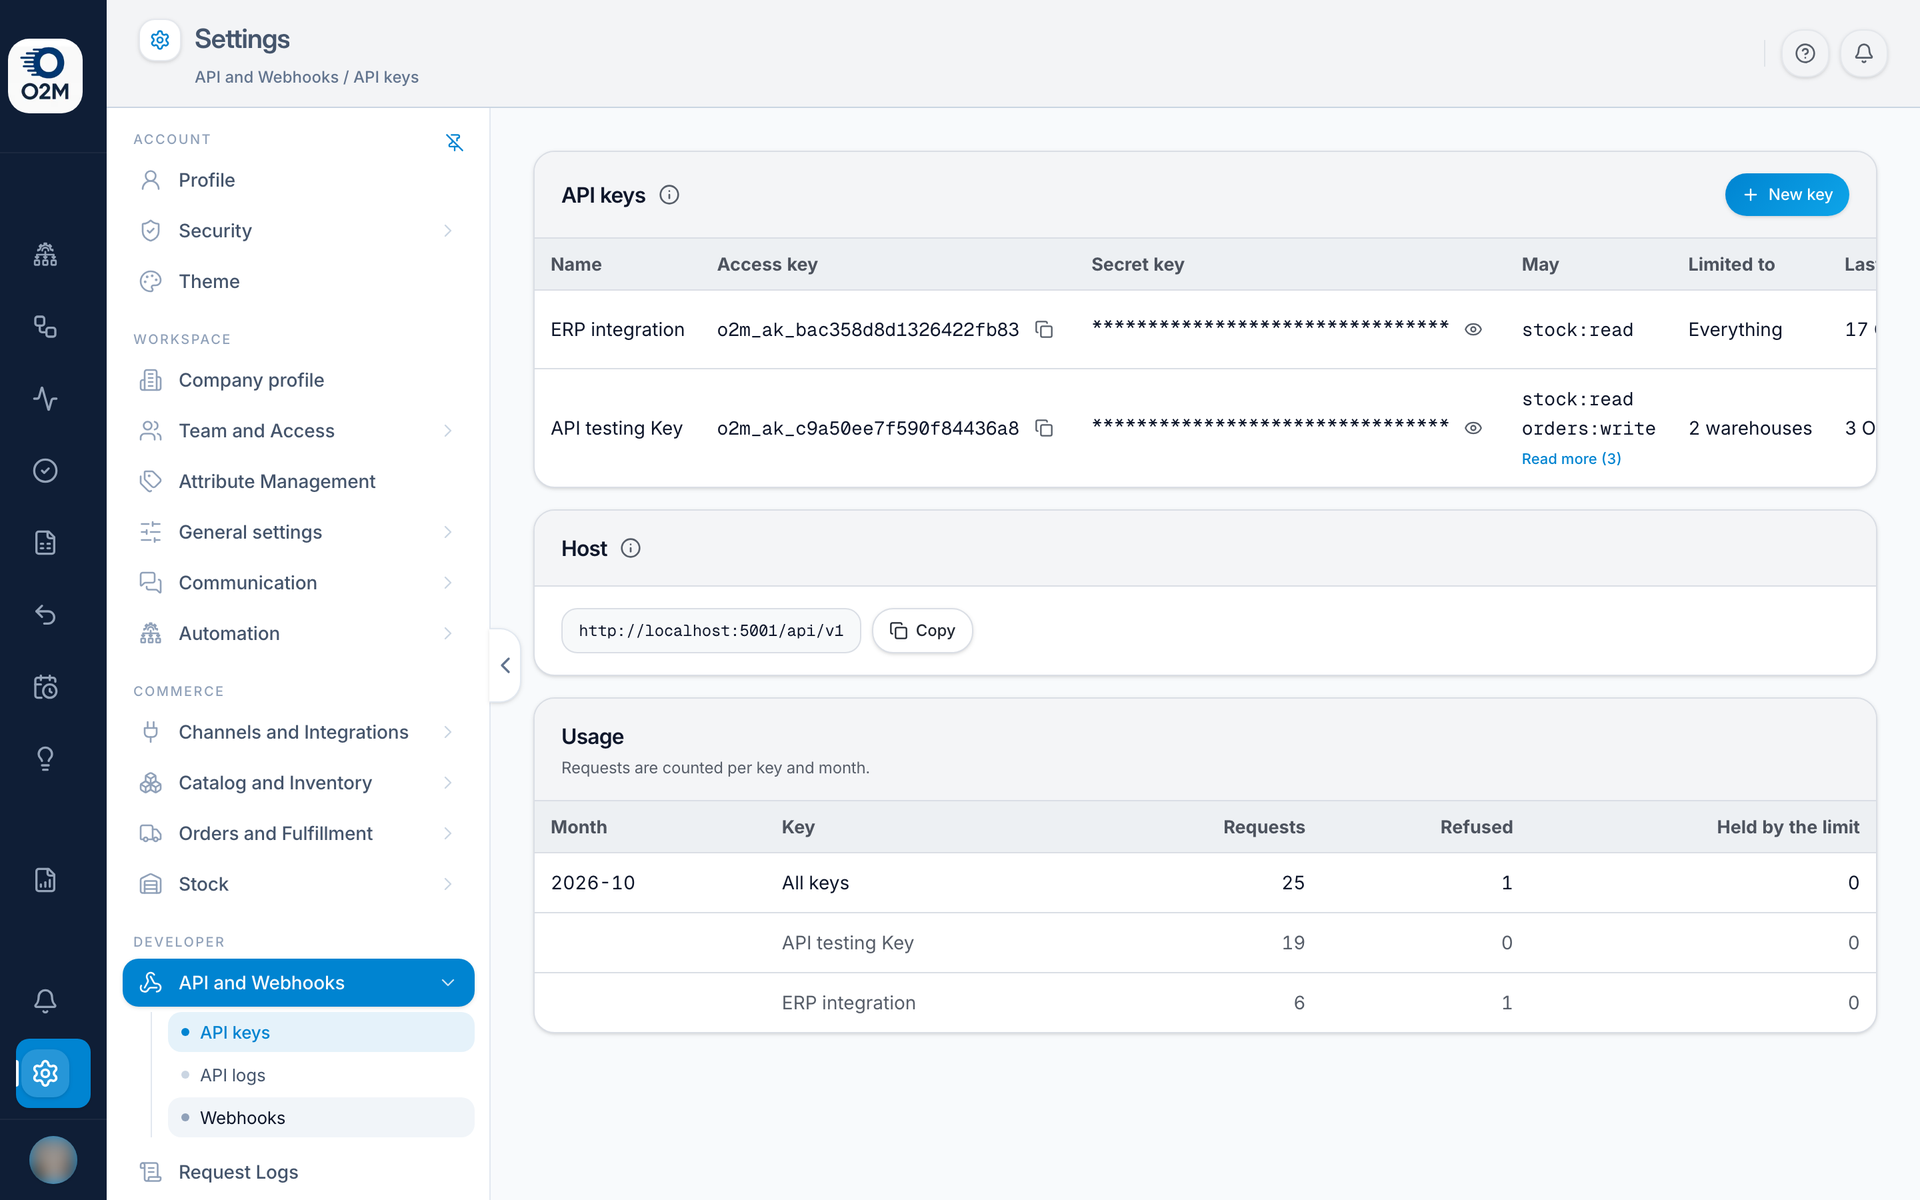Open the activity pulse icon in left rail
This screenshot has height=1200, width=1920.
tap(45, 399)
